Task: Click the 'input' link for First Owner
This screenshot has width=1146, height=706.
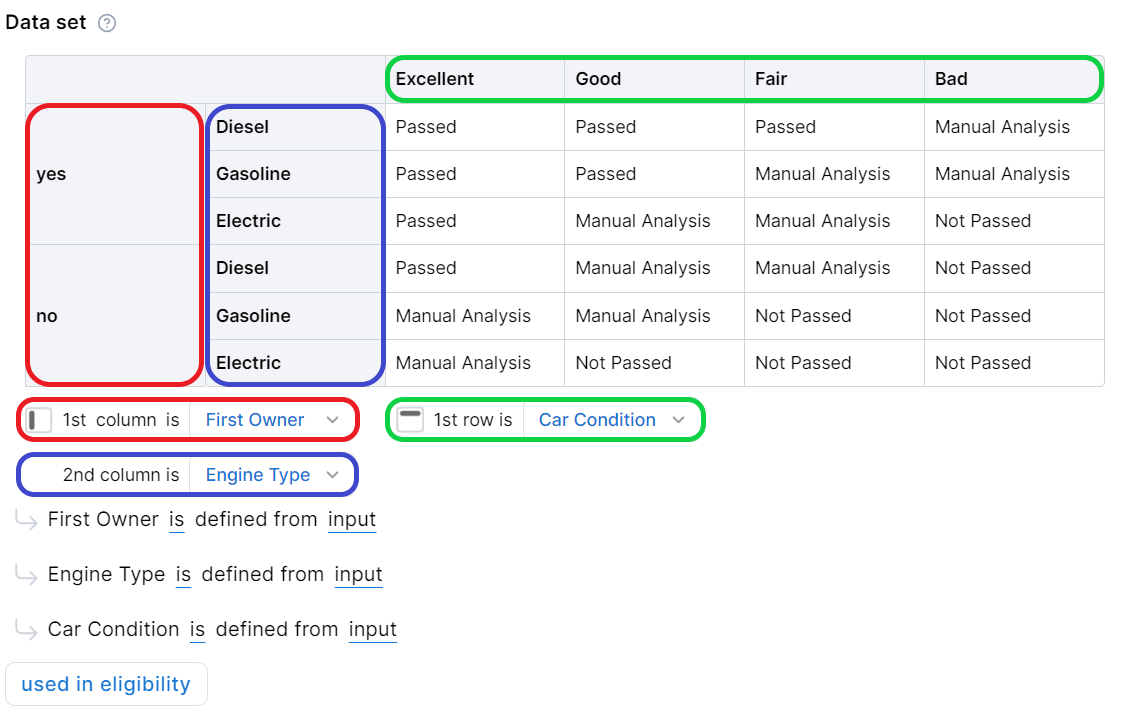Action: click(352, 520)
